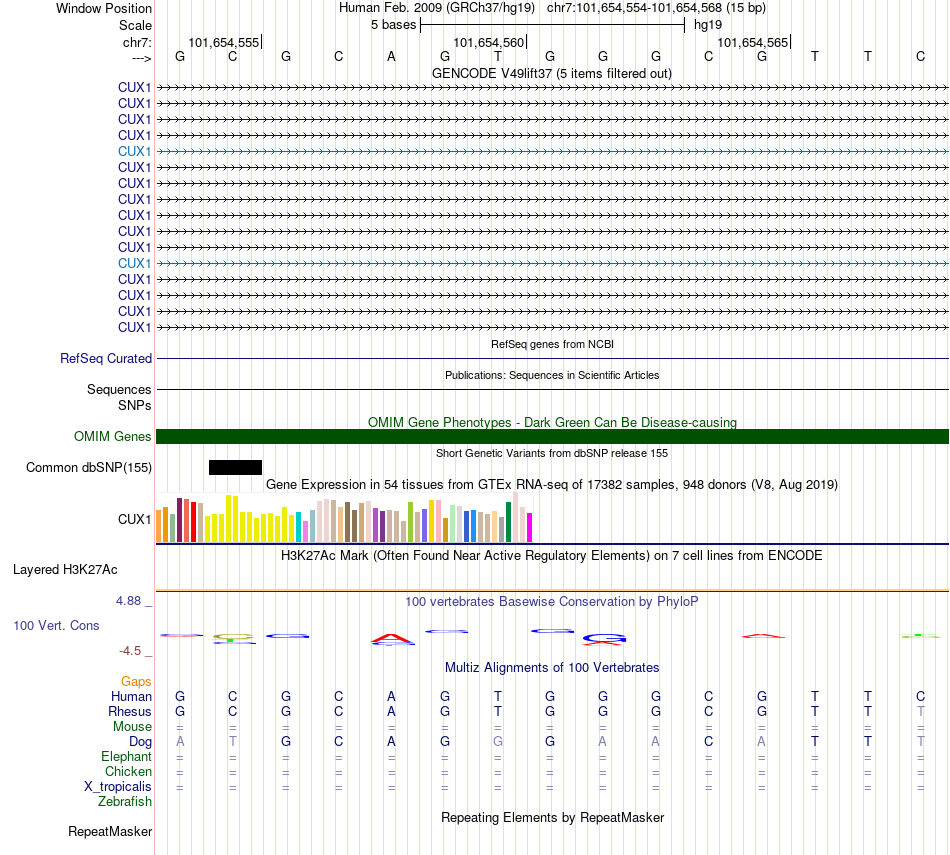Screen dimensions: 950x855
Task: Select the Elephant alignment row label
Action: coord(126,756)
